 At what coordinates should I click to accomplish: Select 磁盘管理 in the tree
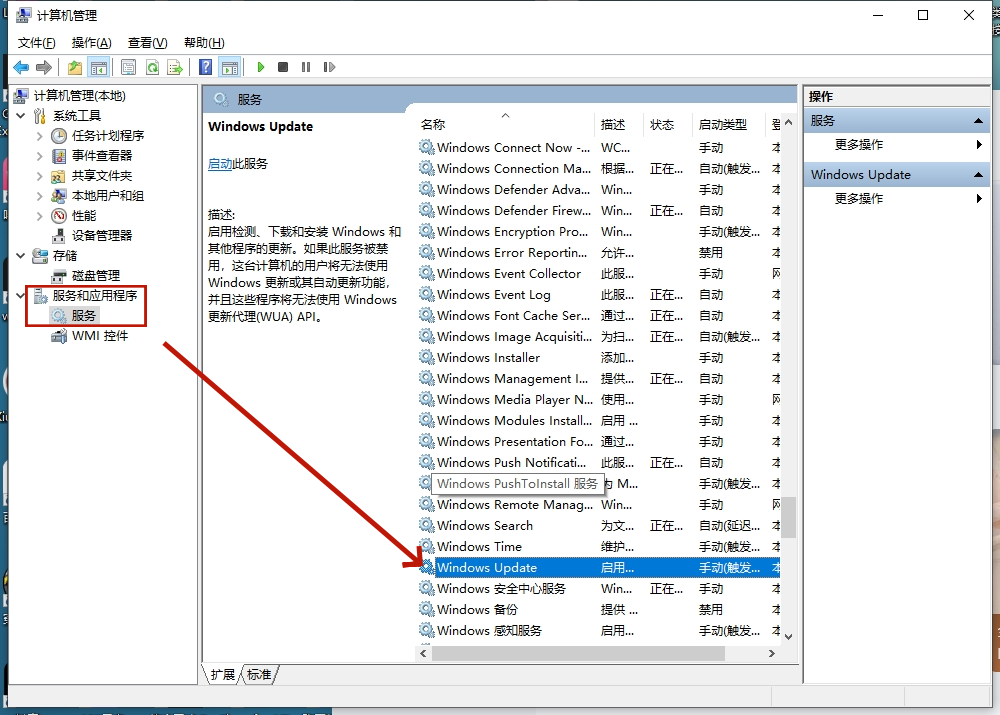pyautogui.click(x=95, y=276)
